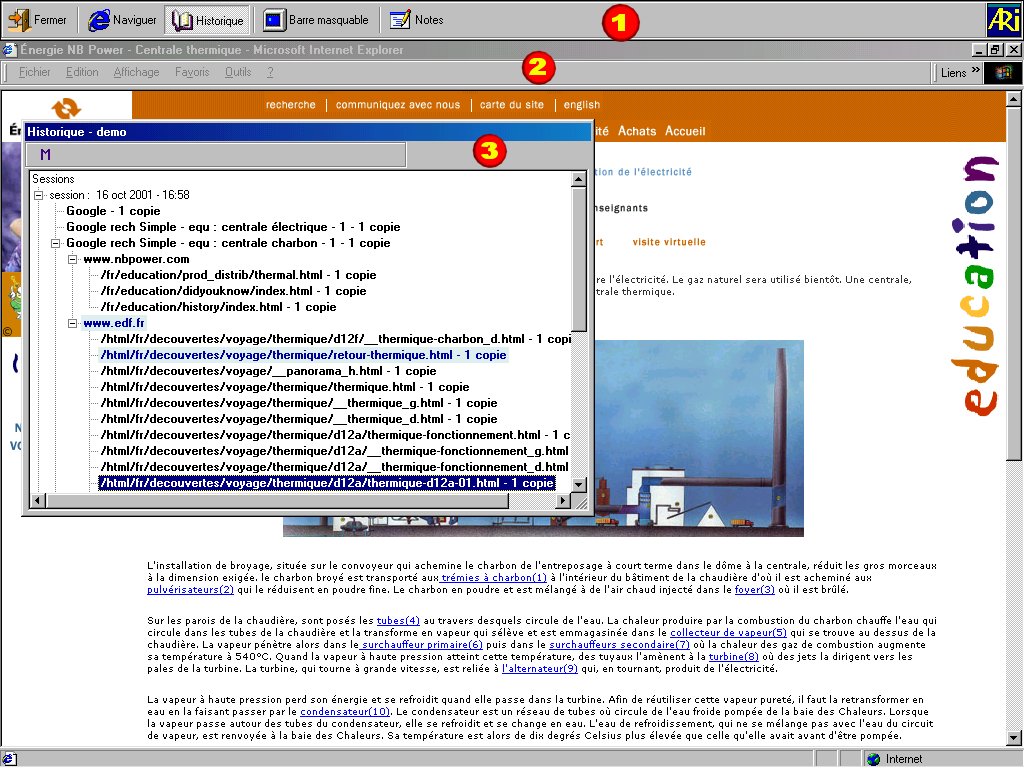
Task: Click the Sessions root label
Action: tap(53, 179)
